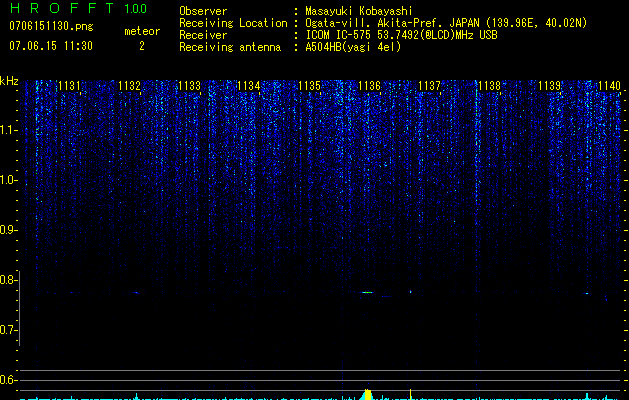Click the 1133 time marker

[189, 86]
